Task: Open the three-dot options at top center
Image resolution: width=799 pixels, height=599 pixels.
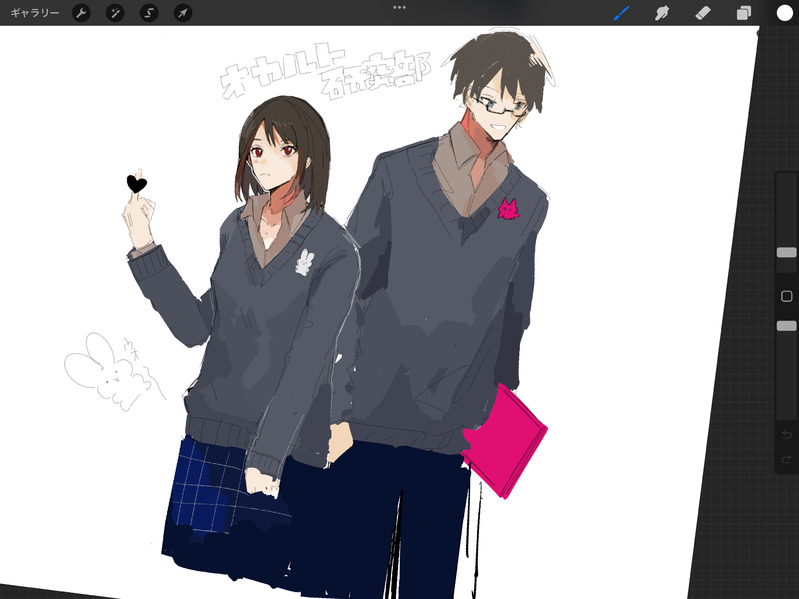Action: [x=400, y=8]
